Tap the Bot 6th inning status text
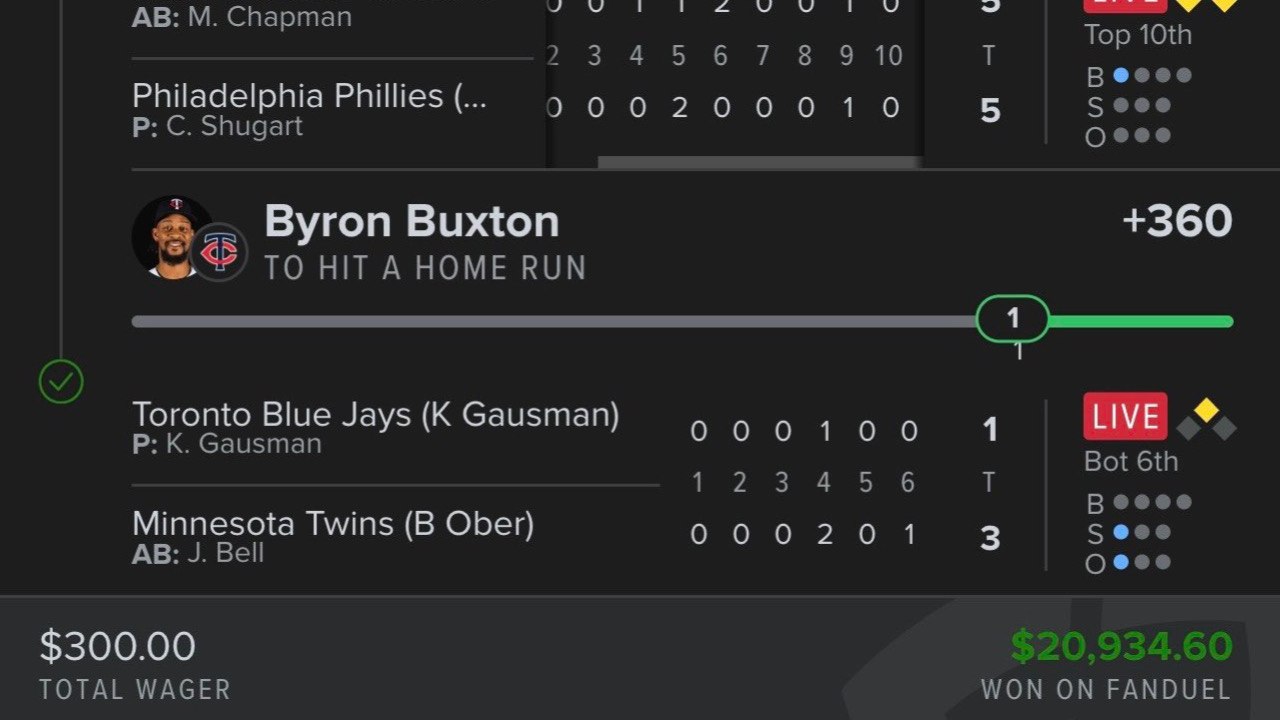 [x=1131, y=462]
